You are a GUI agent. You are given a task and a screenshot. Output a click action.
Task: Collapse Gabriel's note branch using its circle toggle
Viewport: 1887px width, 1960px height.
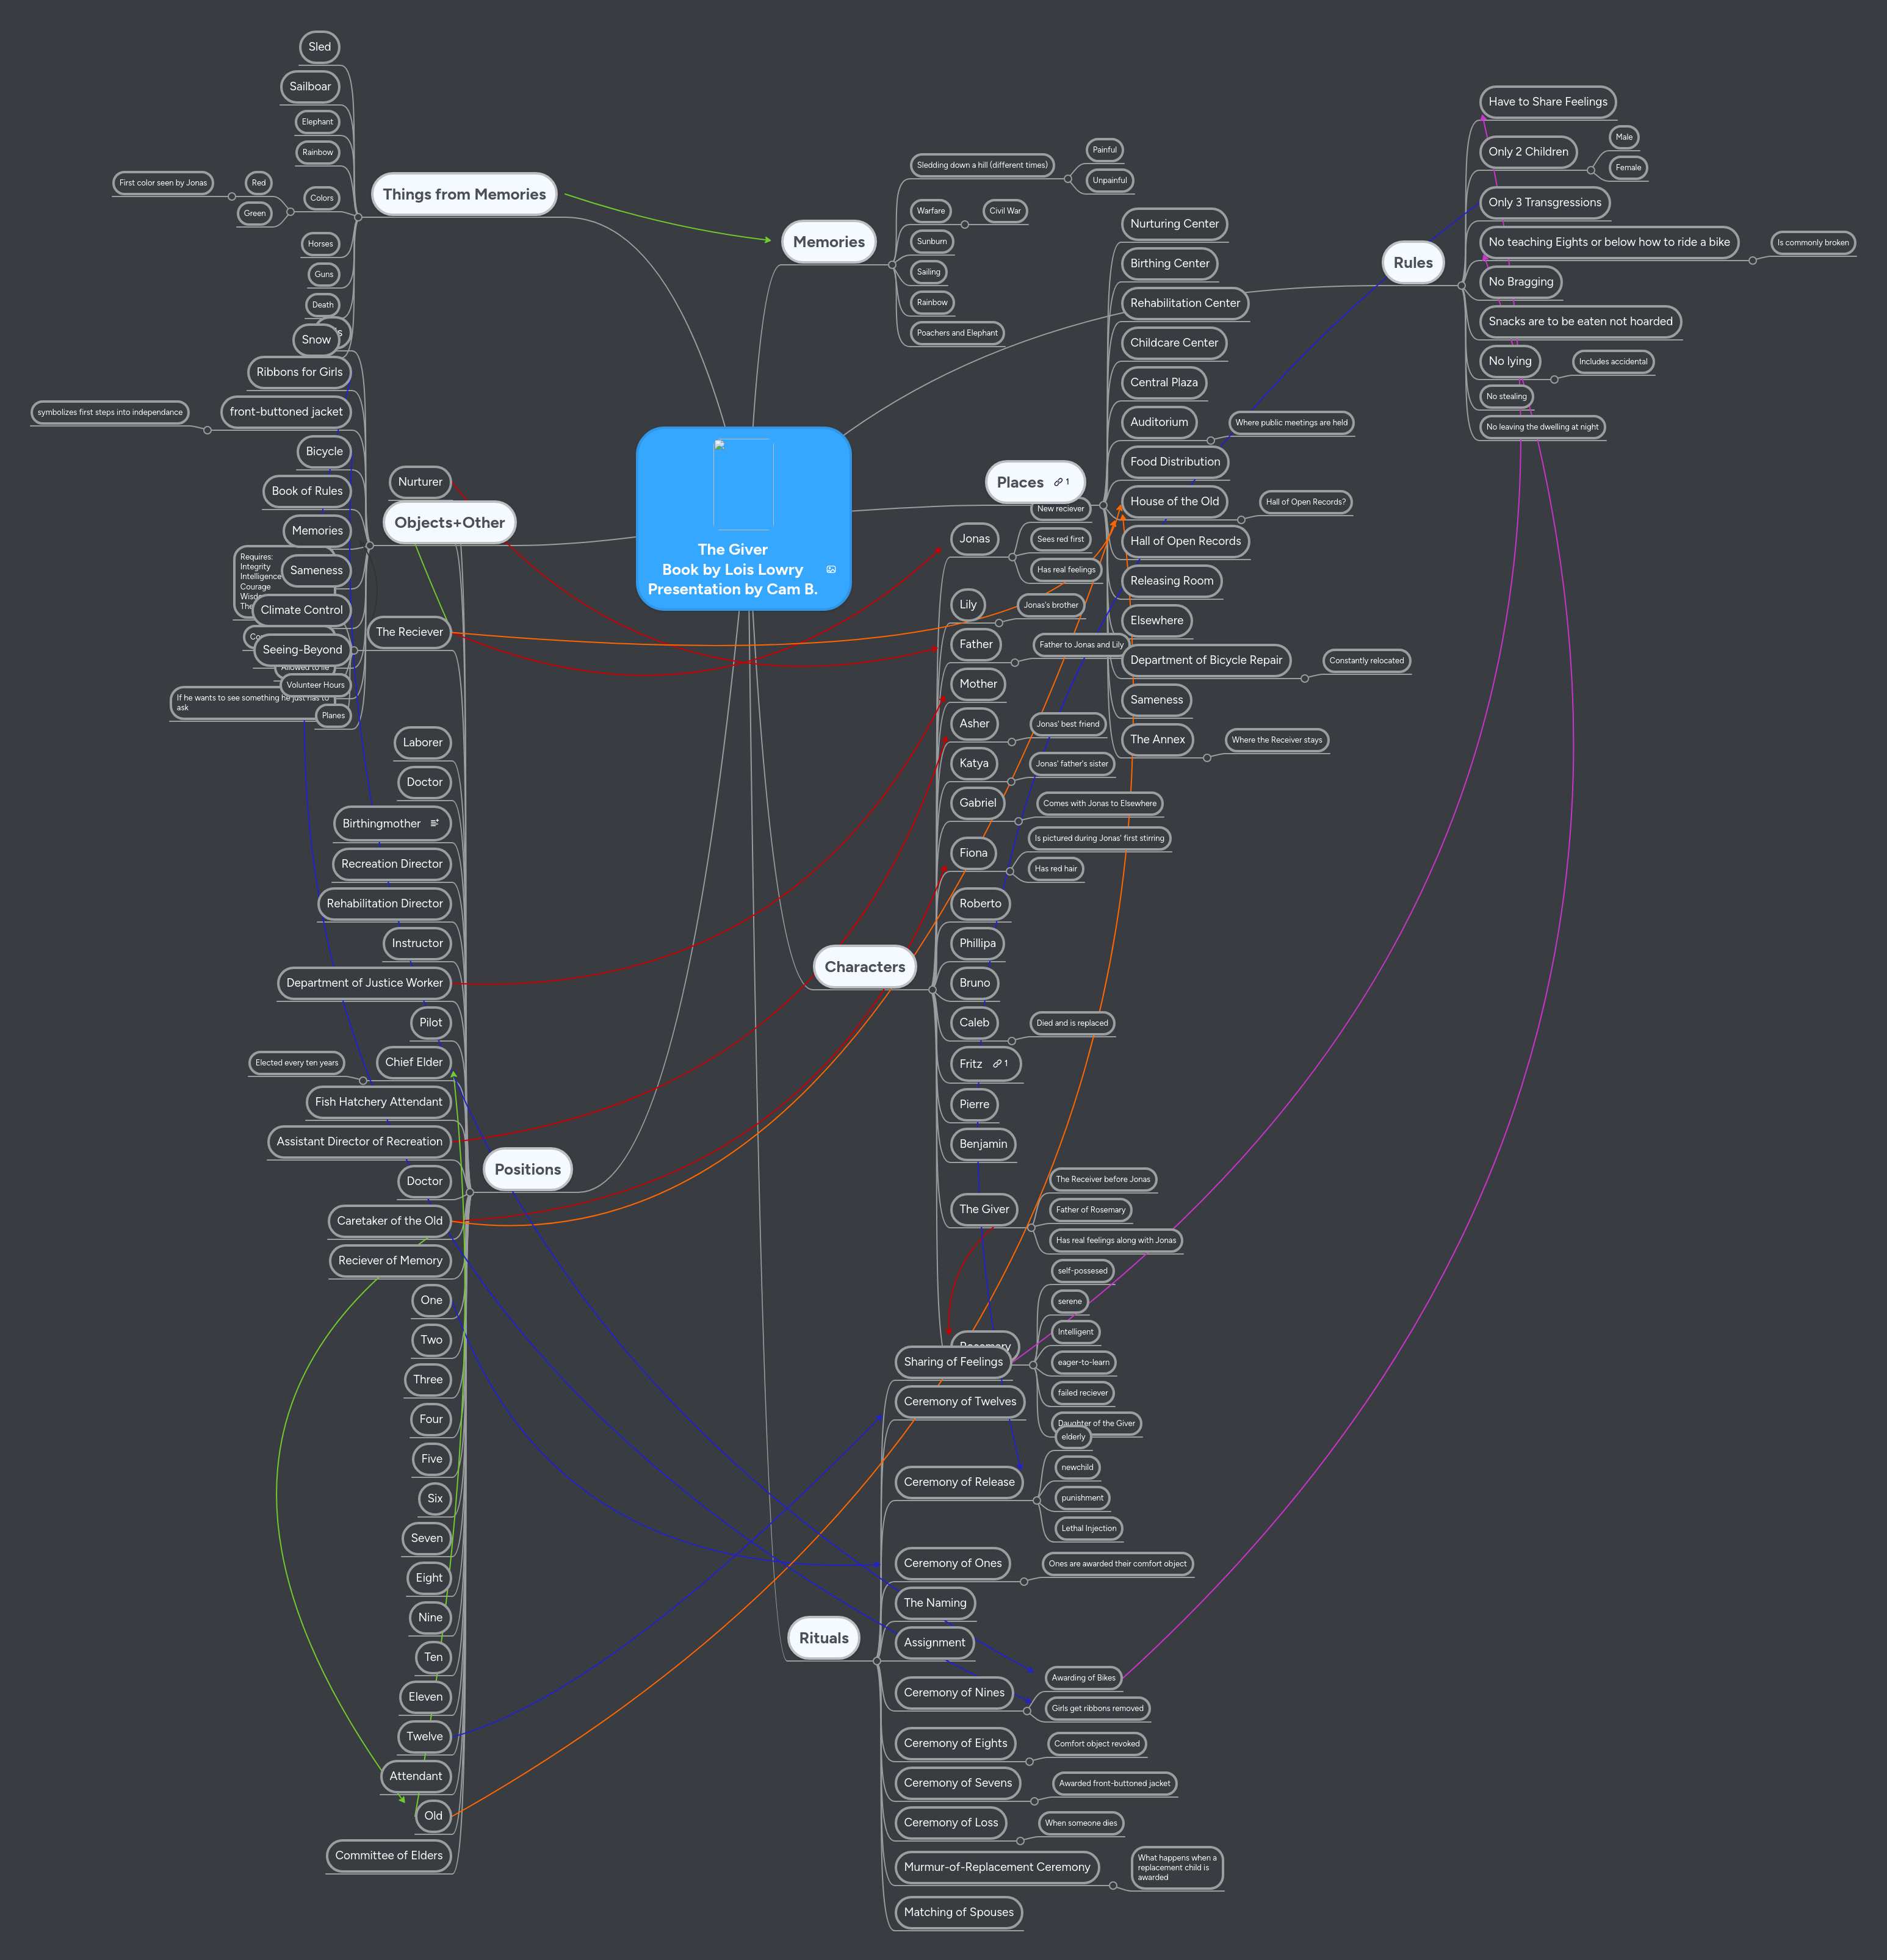point(1018,822)
